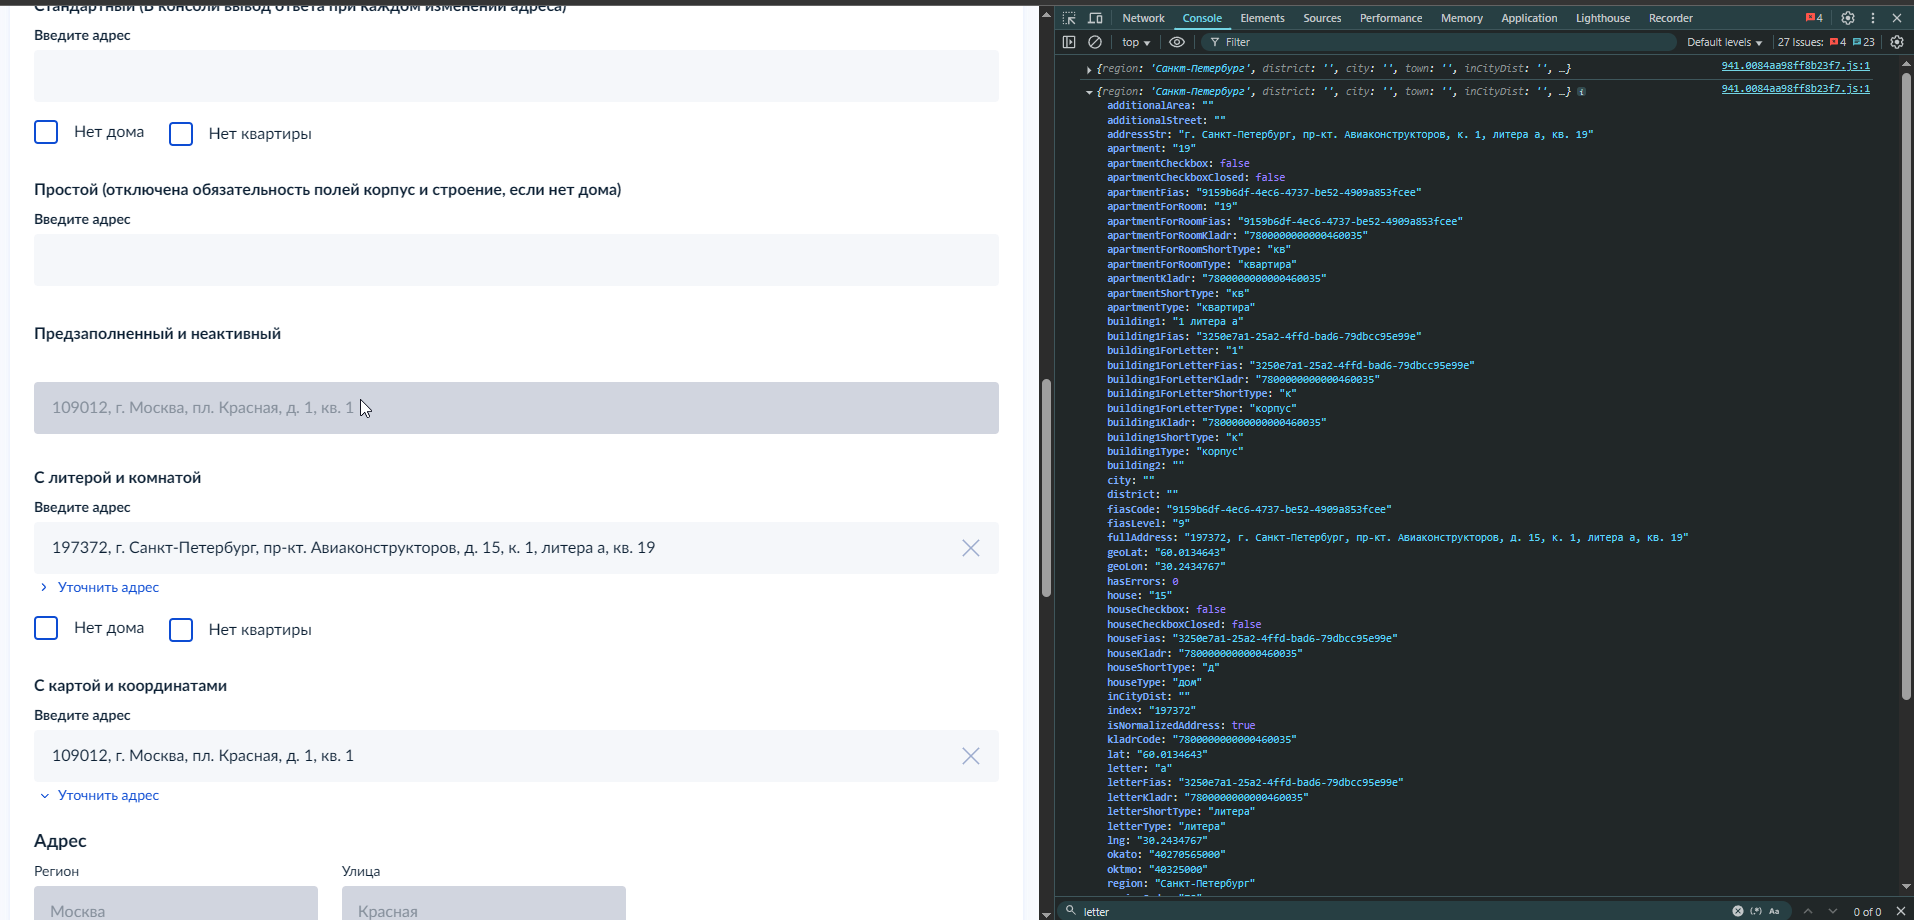Show the console sidebar panel icon
The image size is (1914, 920).
(1069, 42)
